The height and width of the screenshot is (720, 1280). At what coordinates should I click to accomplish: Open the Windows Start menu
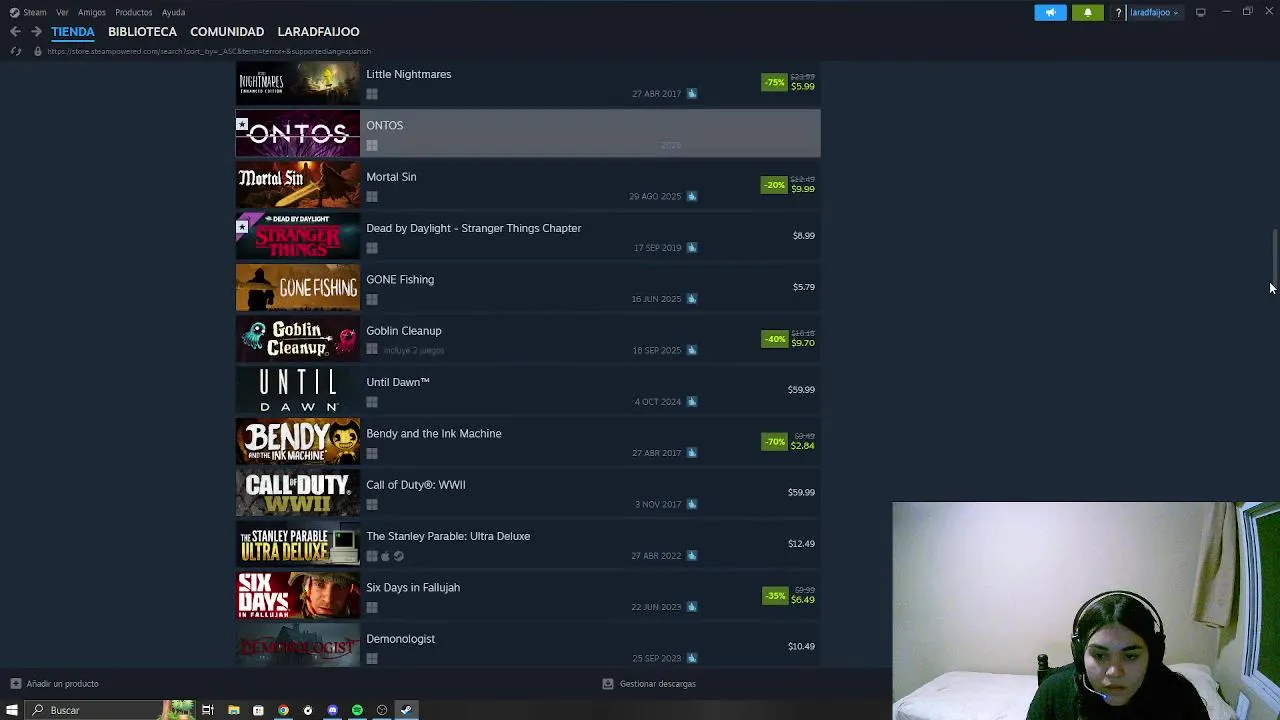[12, 710]
